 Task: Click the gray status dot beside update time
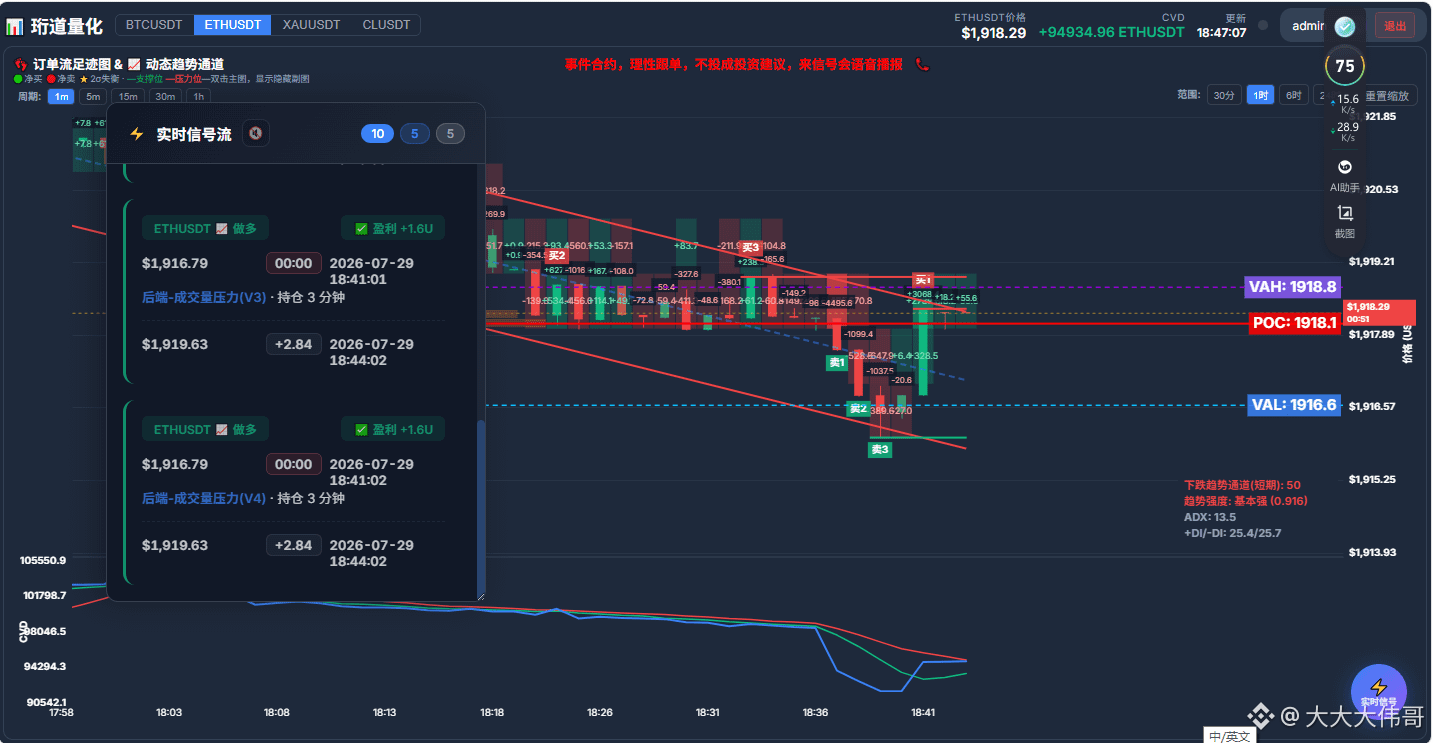pos(1263,25)
